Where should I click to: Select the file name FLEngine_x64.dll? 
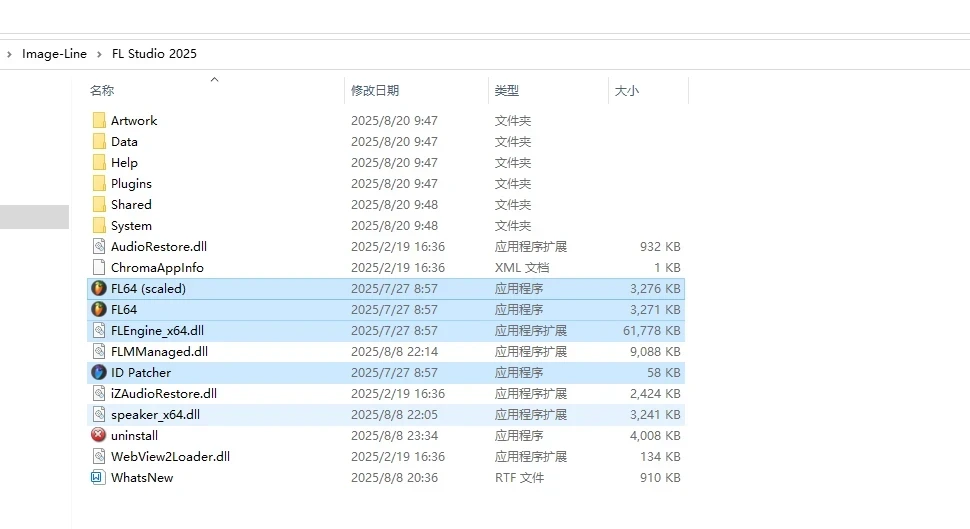pos(157,331)
